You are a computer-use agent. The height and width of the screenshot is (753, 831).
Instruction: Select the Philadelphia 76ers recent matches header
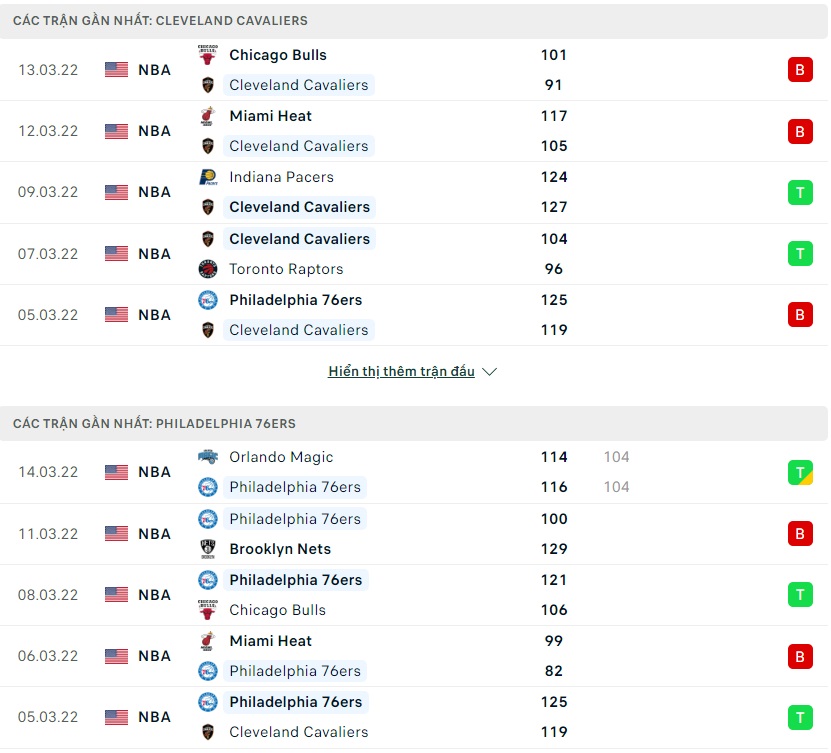[154, 423]
